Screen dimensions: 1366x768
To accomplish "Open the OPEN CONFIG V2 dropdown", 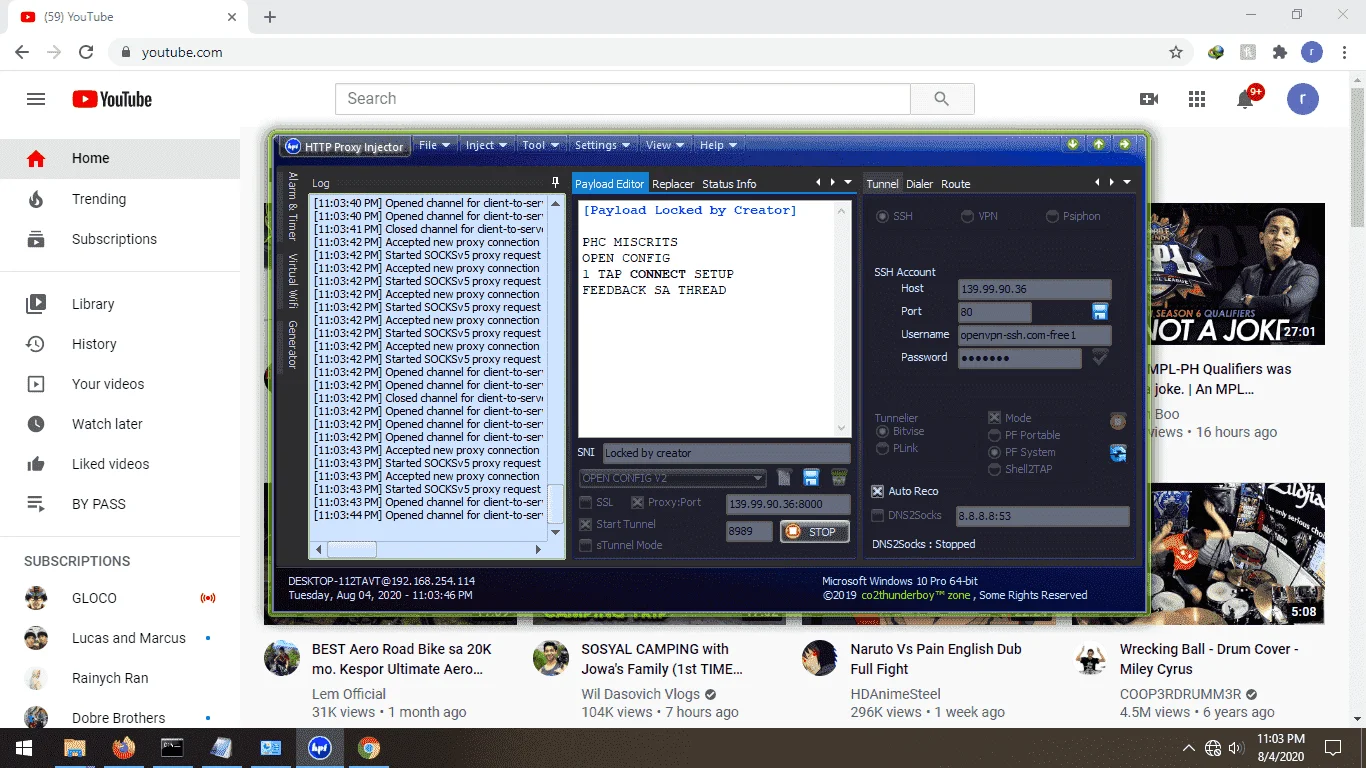I will (x=672, y=478).
